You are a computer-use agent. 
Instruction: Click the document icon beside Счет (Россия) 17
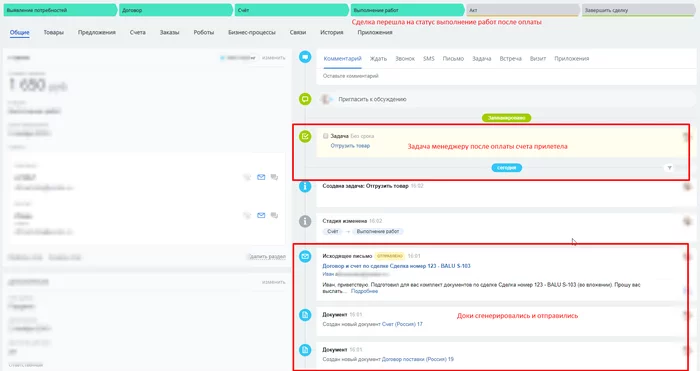[x=305, y=315]
